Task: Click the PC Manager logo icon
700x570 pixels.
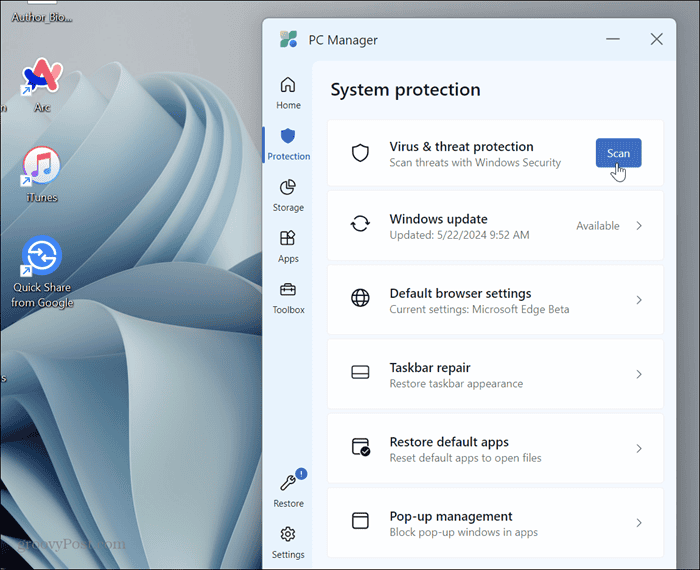Action: pyautogui.click(x=288, y=39)
